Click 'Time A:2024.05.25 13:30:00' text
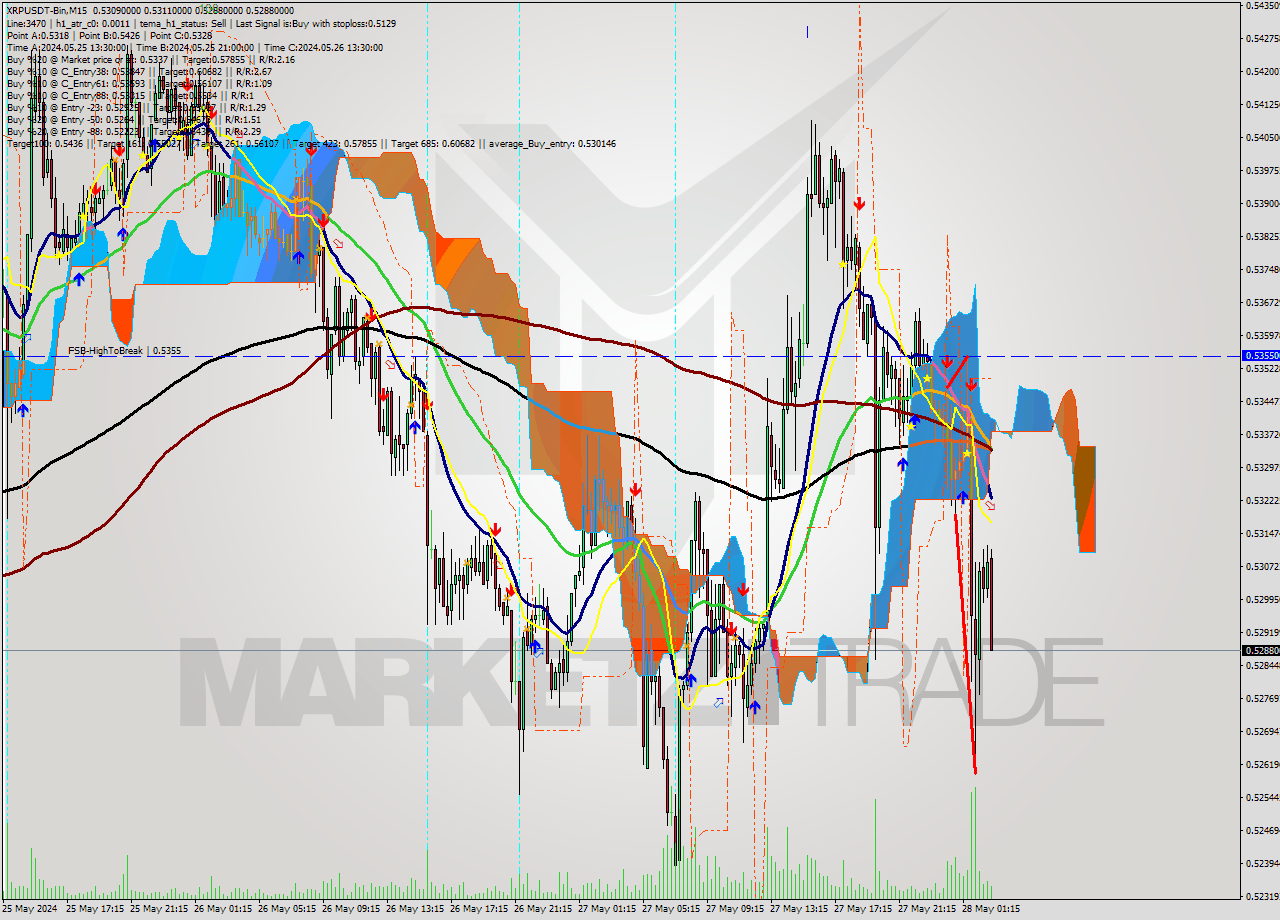The image size is (1280, 920). [x=66, y=47]
